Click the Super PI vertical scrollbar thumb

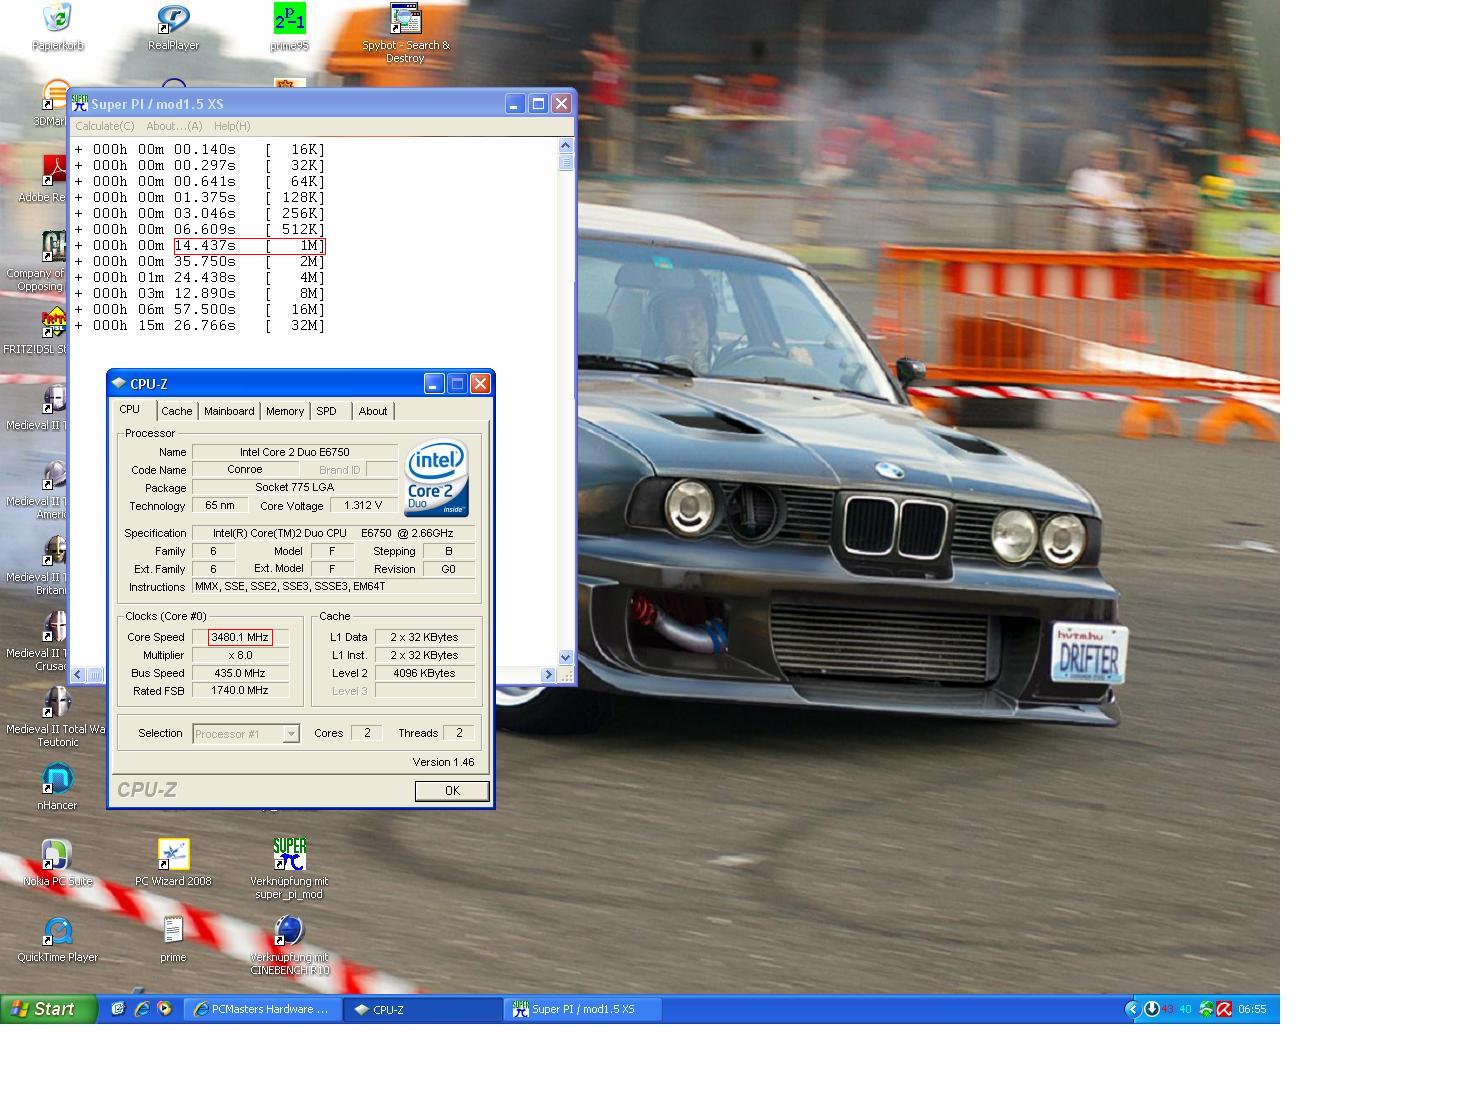[566, 162]
